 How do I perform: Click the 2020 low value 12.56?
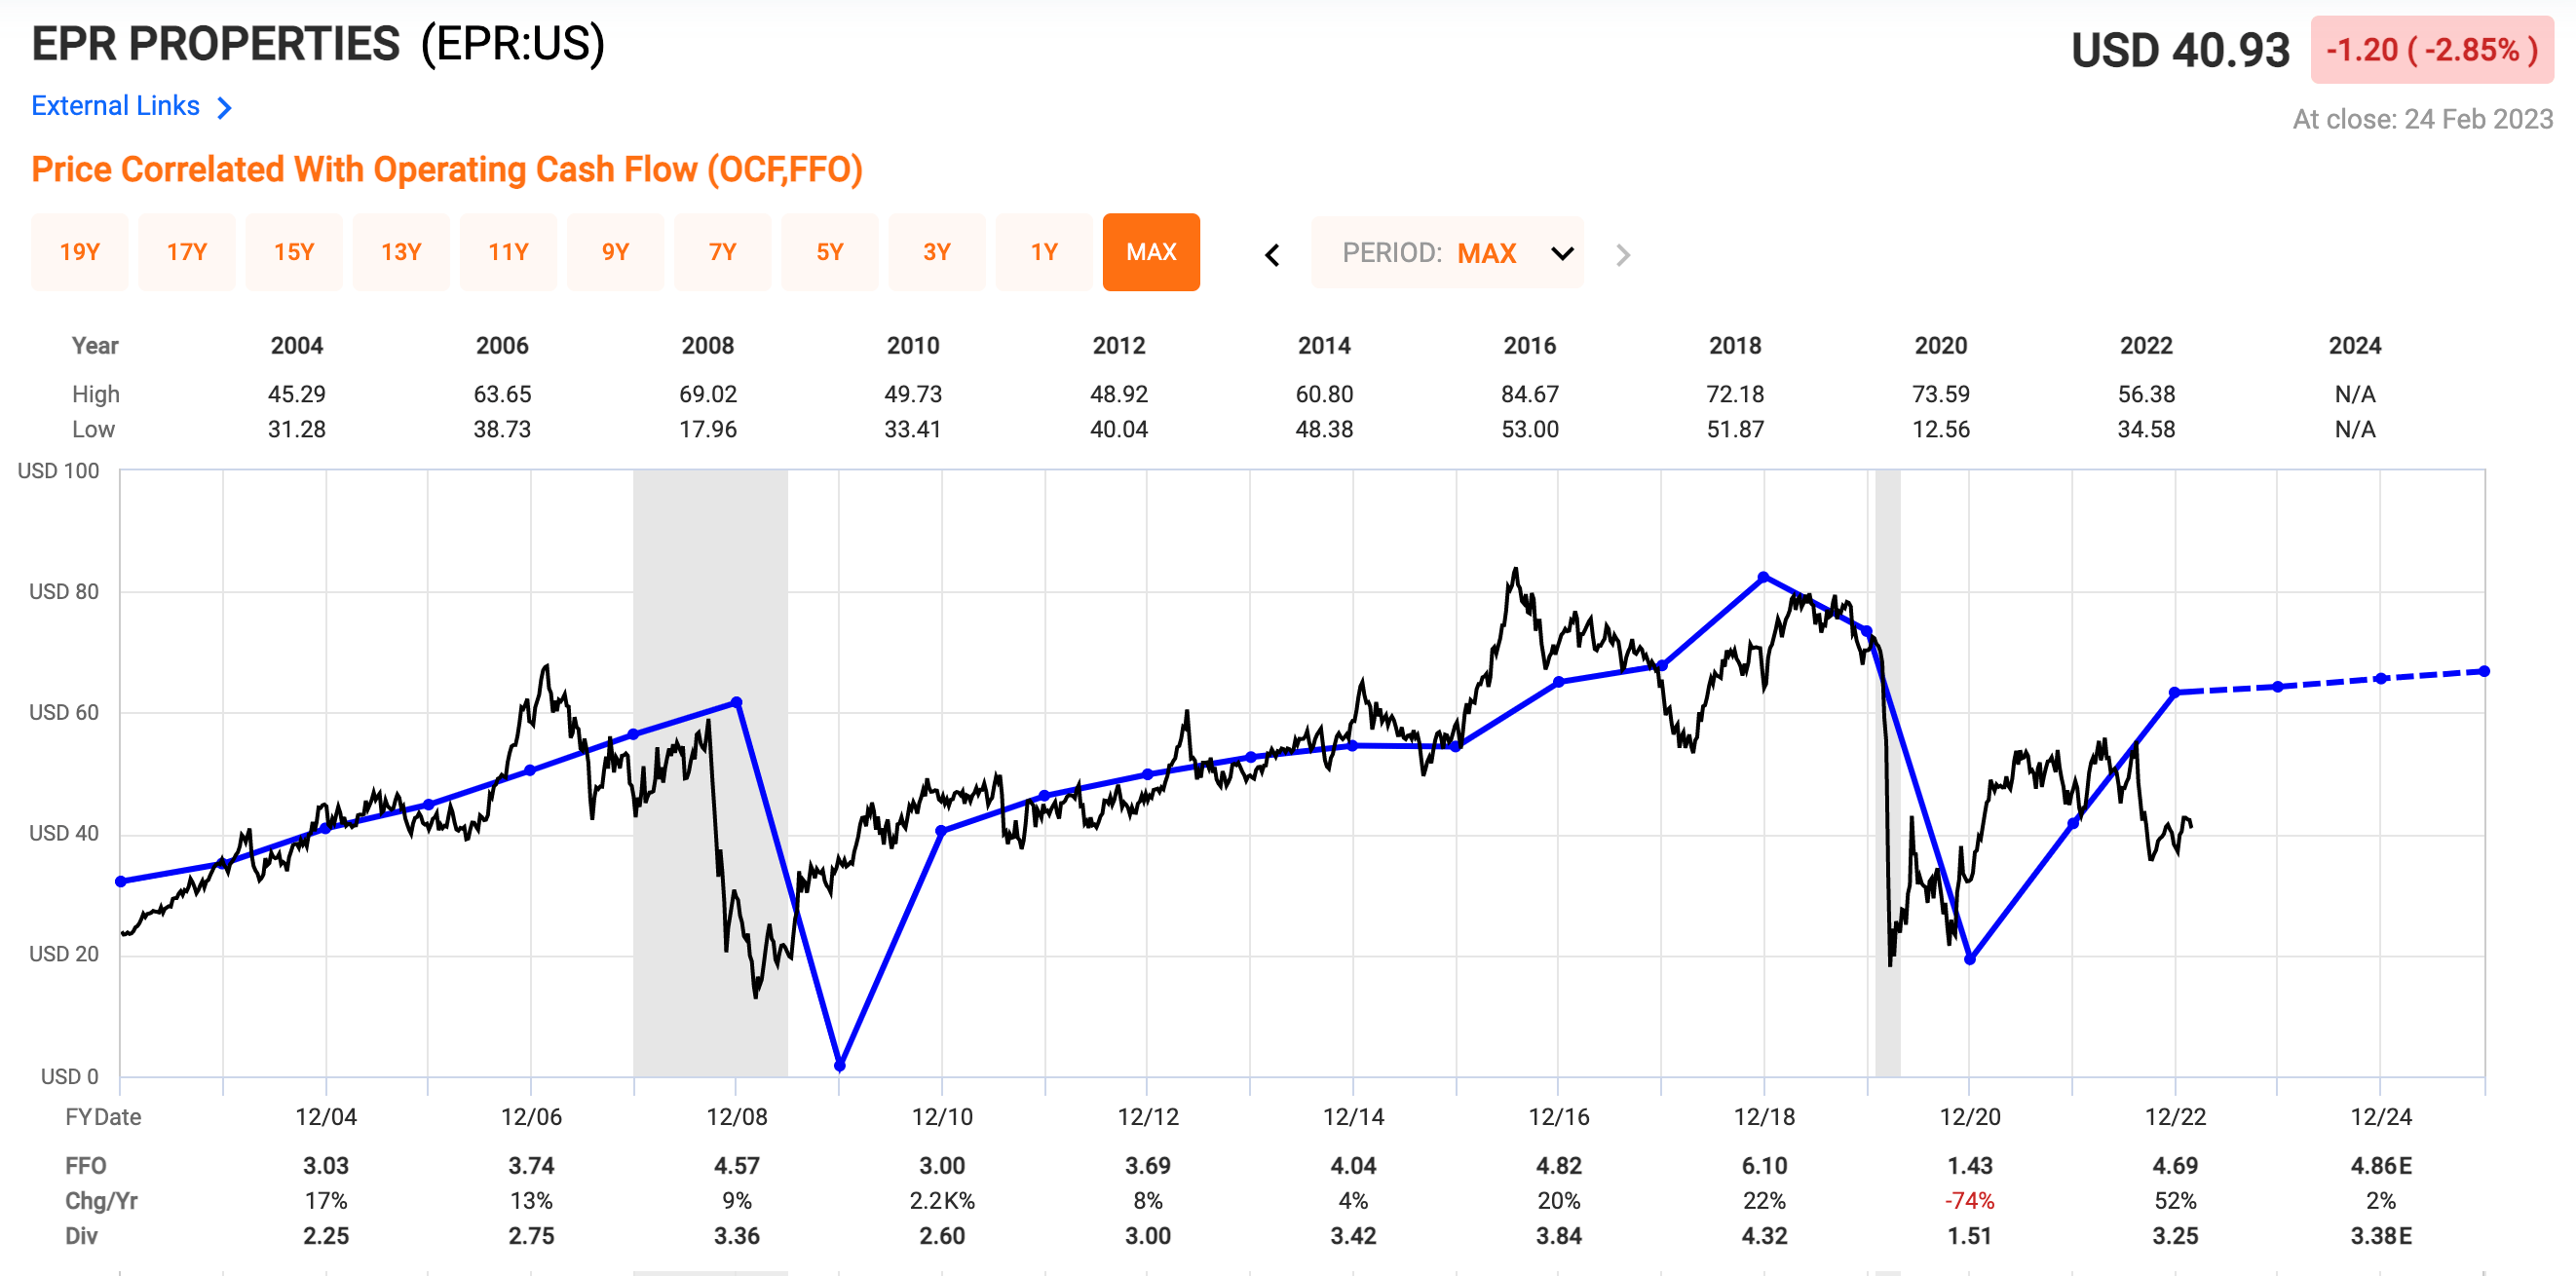[x=1941, y=429]
